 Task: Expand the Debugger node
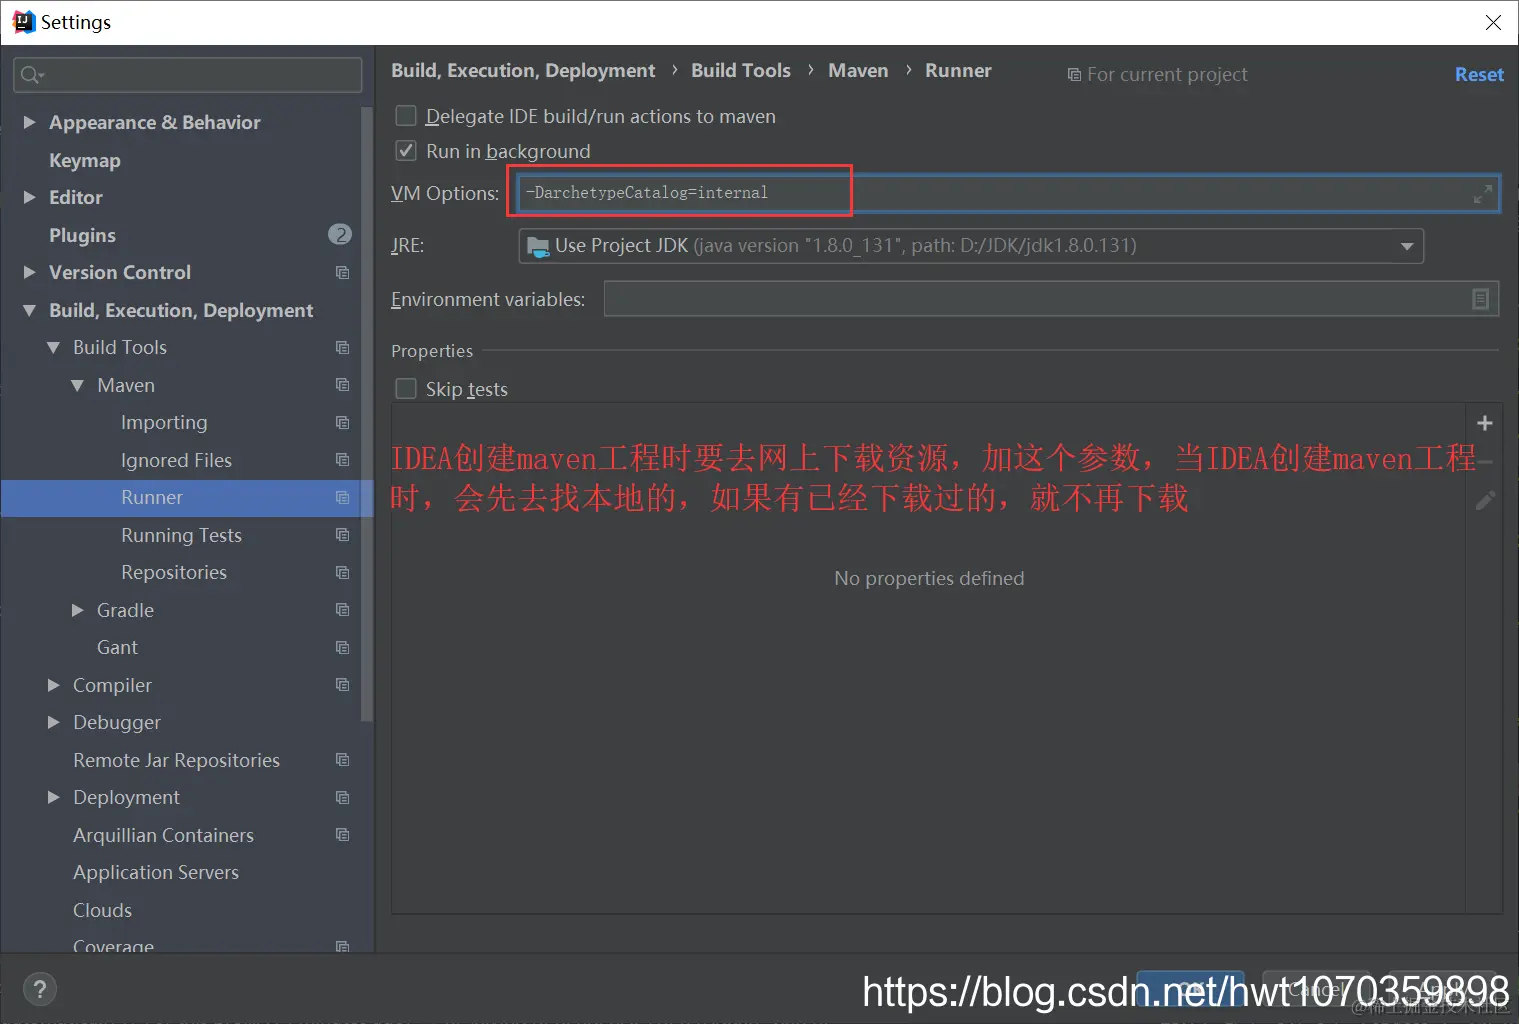click(x=54, y=722)
